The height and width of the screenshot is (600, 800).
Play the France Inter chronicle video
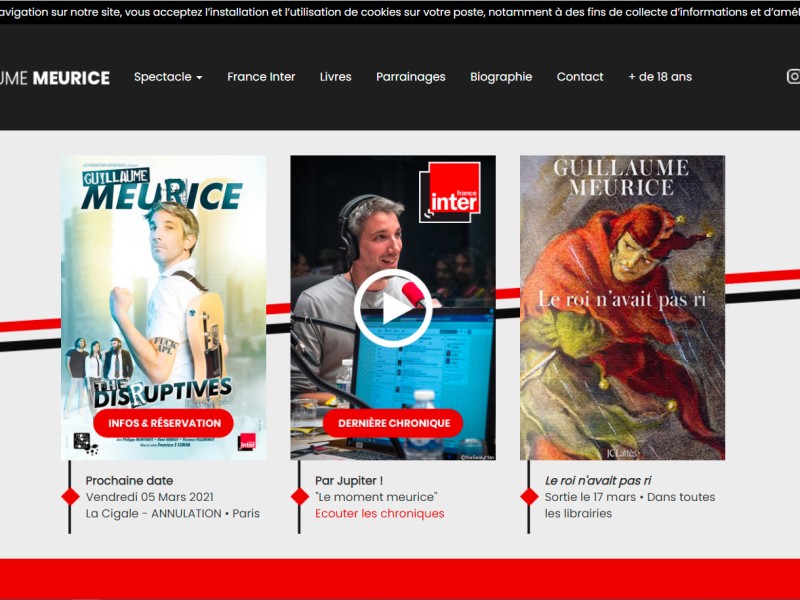tap(393, 308)
